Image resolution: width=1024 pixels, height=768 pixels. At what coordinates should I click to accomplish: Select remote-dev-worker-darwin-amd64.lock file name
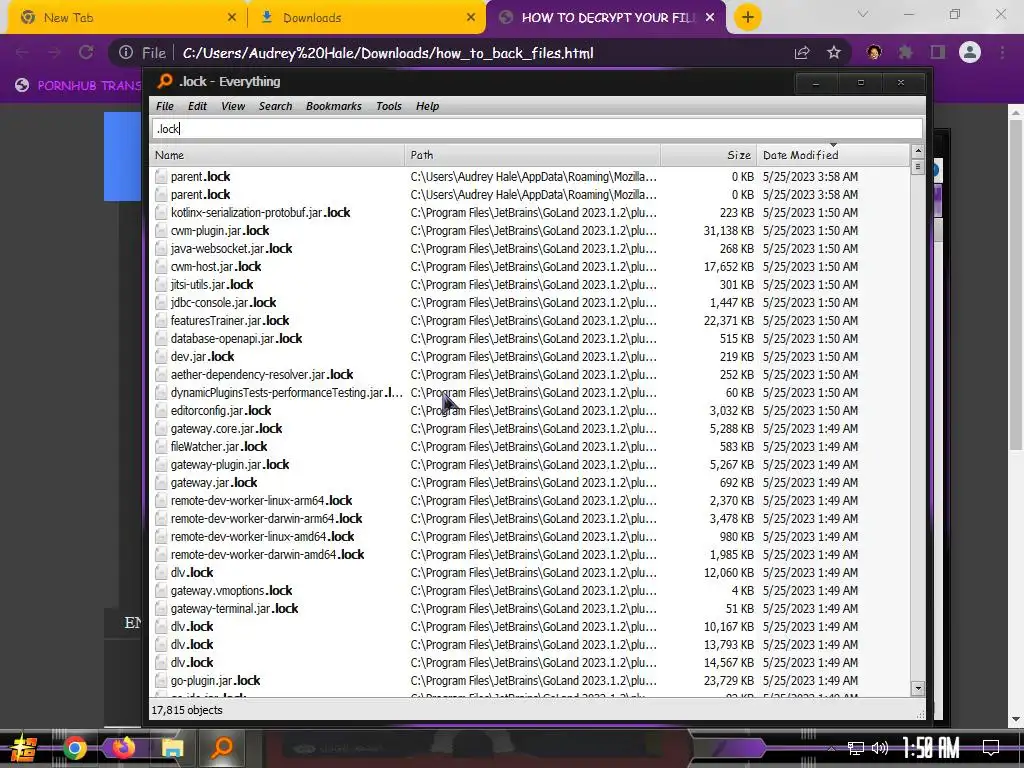pyautogui.click(x=267, y=554)
